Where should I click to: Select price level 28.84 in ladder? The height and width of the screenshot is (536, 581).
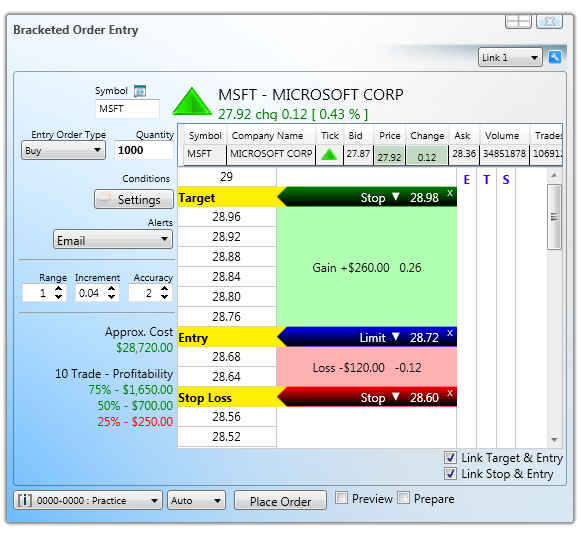(x=227, y=277)
